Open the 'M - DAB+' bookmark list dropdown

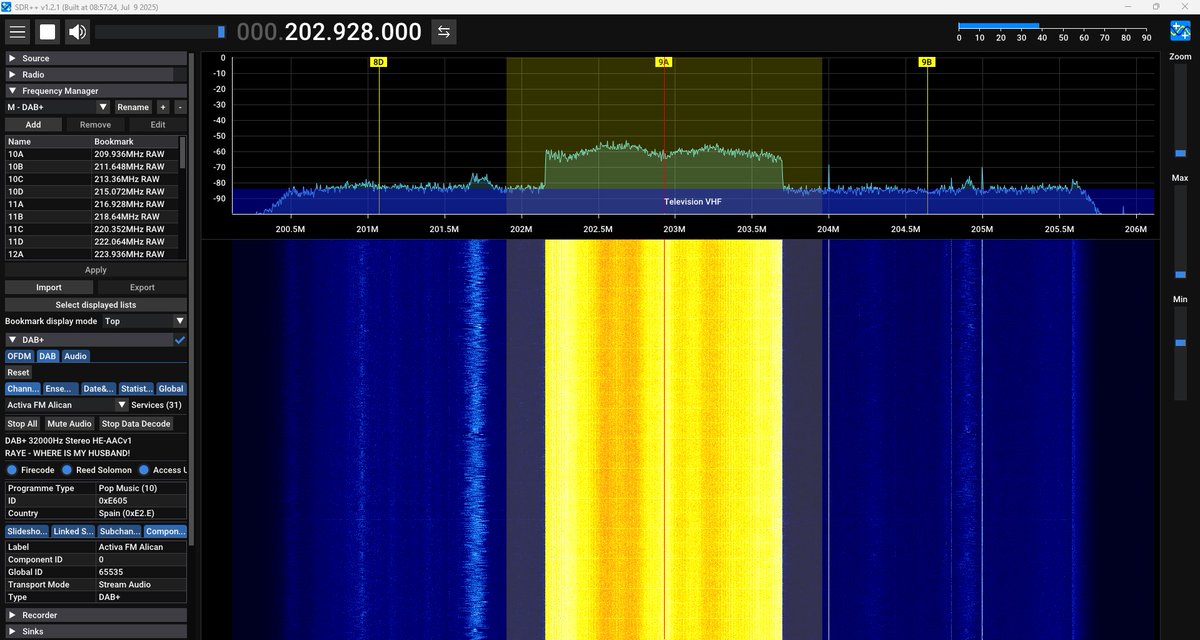click(x=58, y=107)
